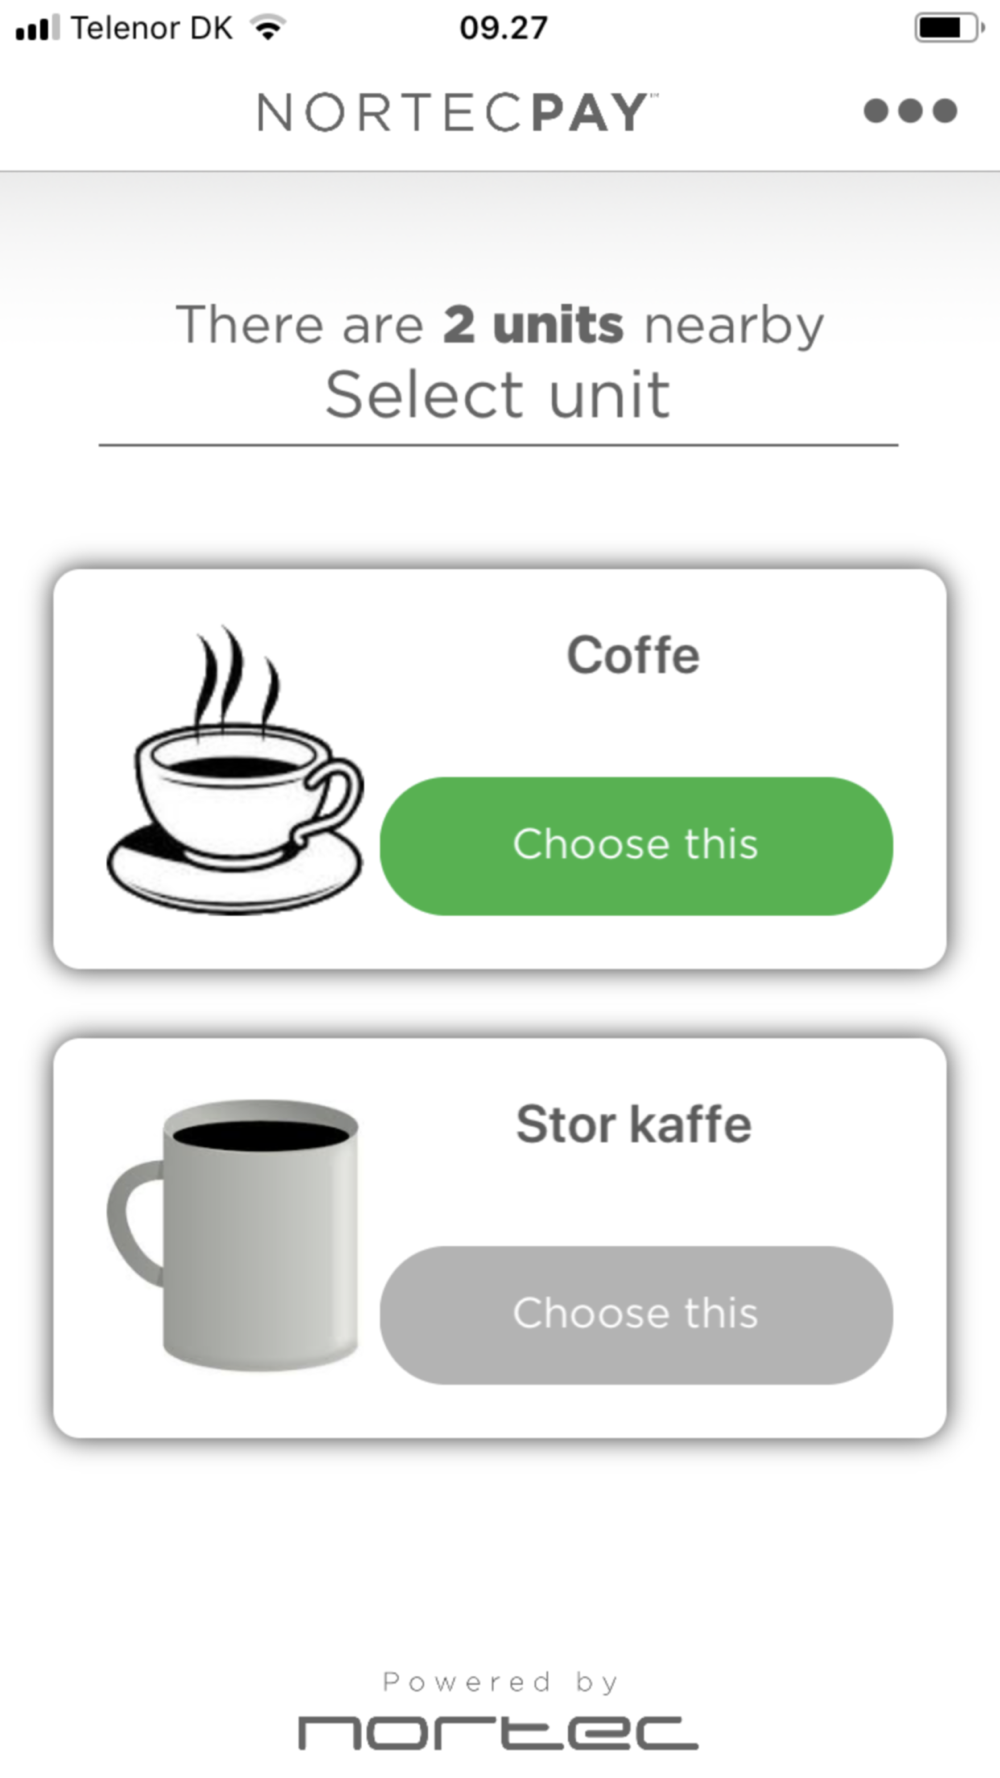Tap the cellular signal bars icon
The height and width of the screenshot is (1778, 1000).
pos(37,27)
